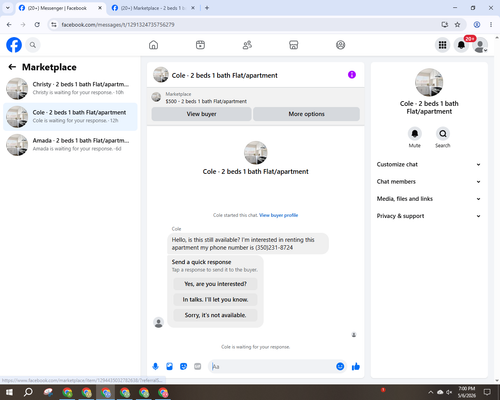Open Windows taskbar search
This screenshot has height=400, width=500.
click(x=28, y=392)
